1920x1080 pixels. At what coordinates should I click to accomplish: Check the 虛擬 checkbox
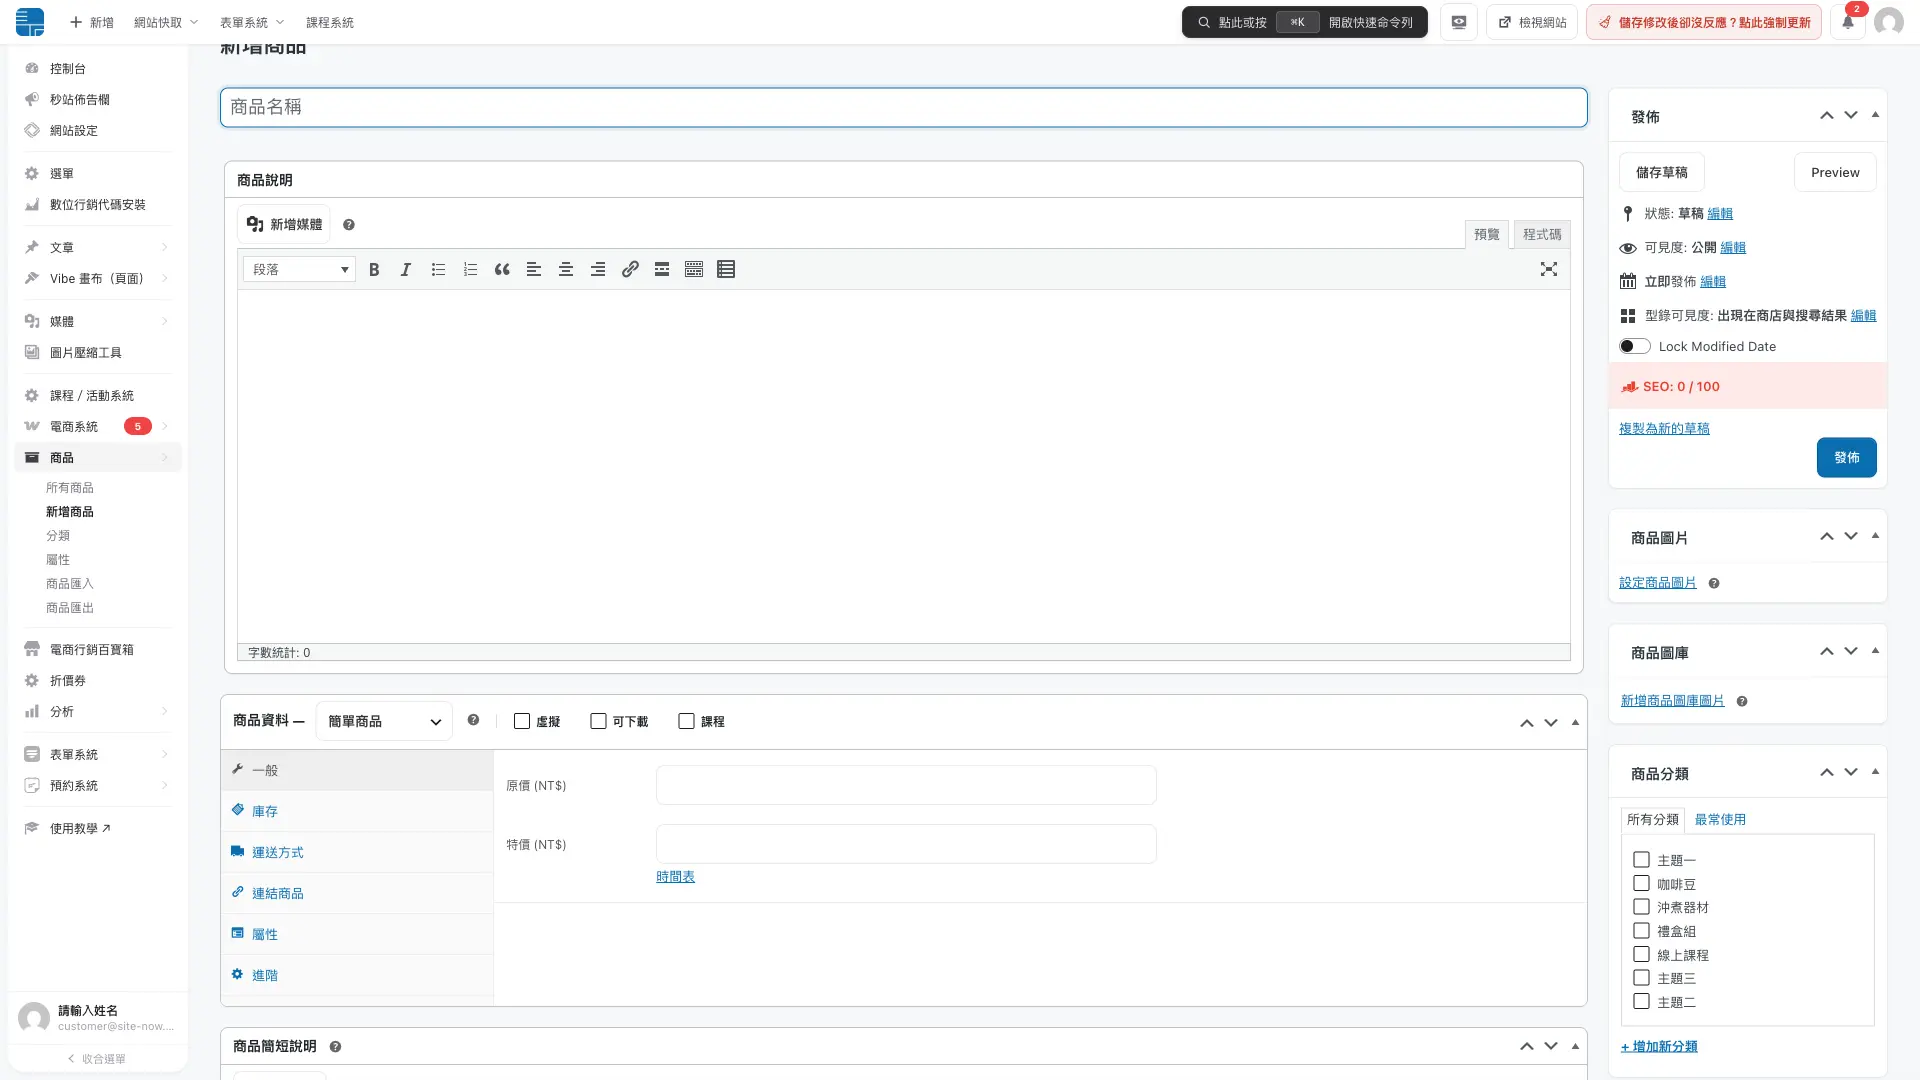click(522, 721)
